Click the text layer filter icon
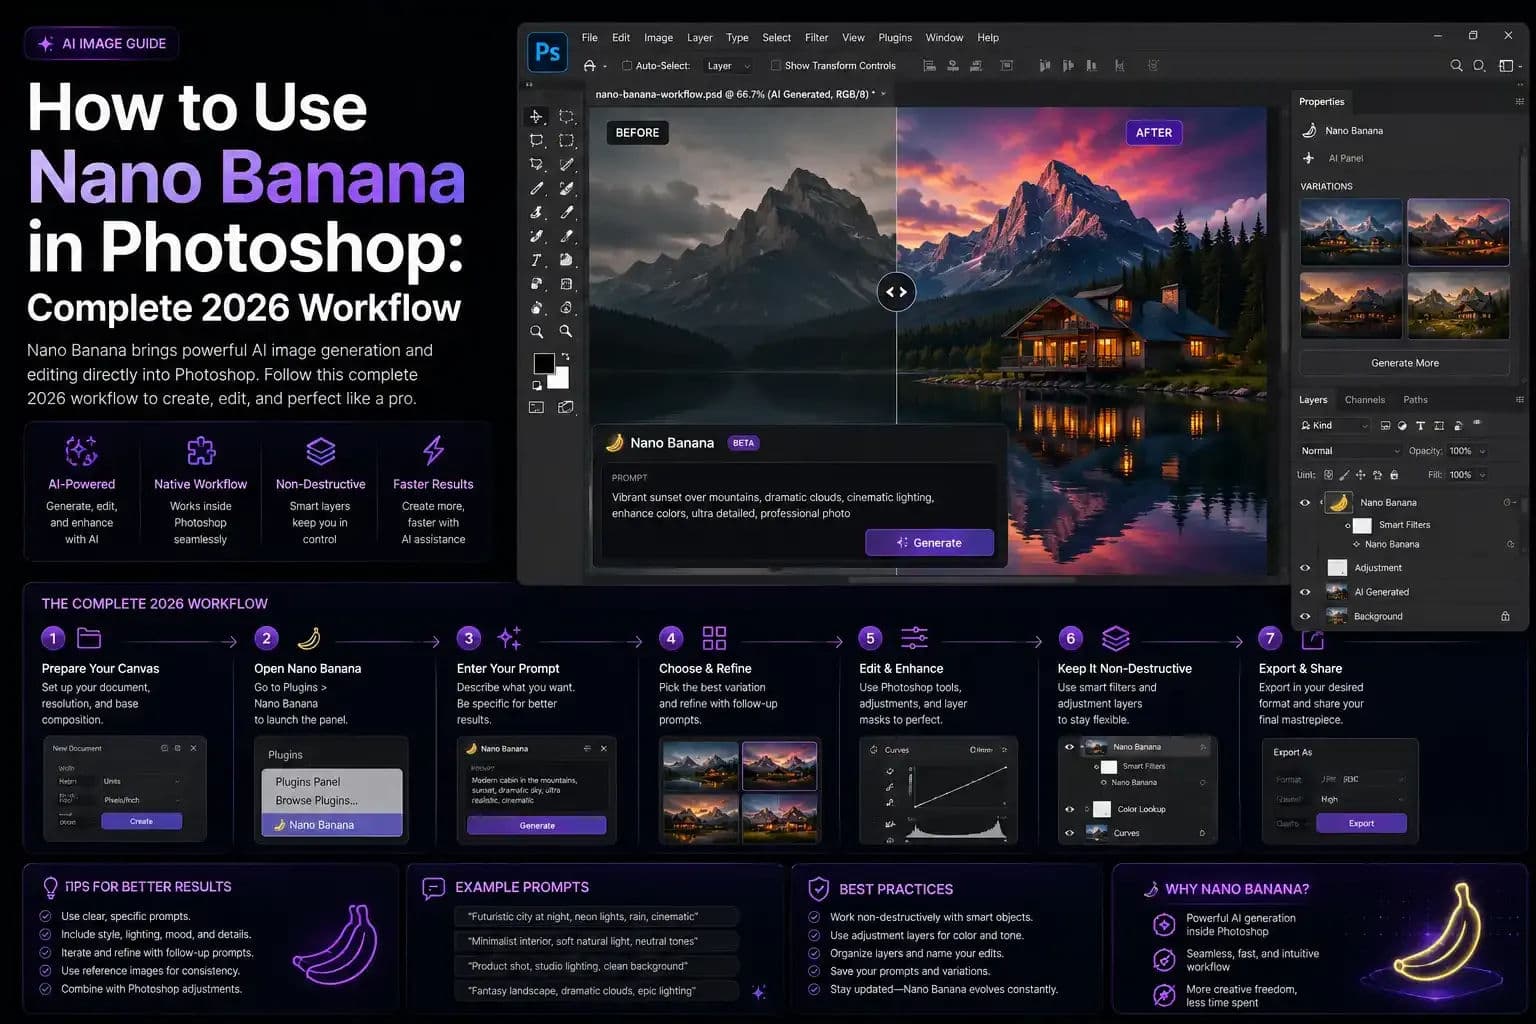 pyautogui.click(x=1420, y=426)
